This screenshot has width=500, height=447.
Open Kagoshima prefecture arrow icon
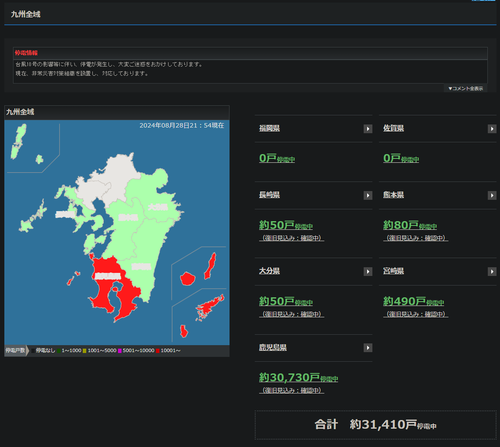[x=368, y=348]
